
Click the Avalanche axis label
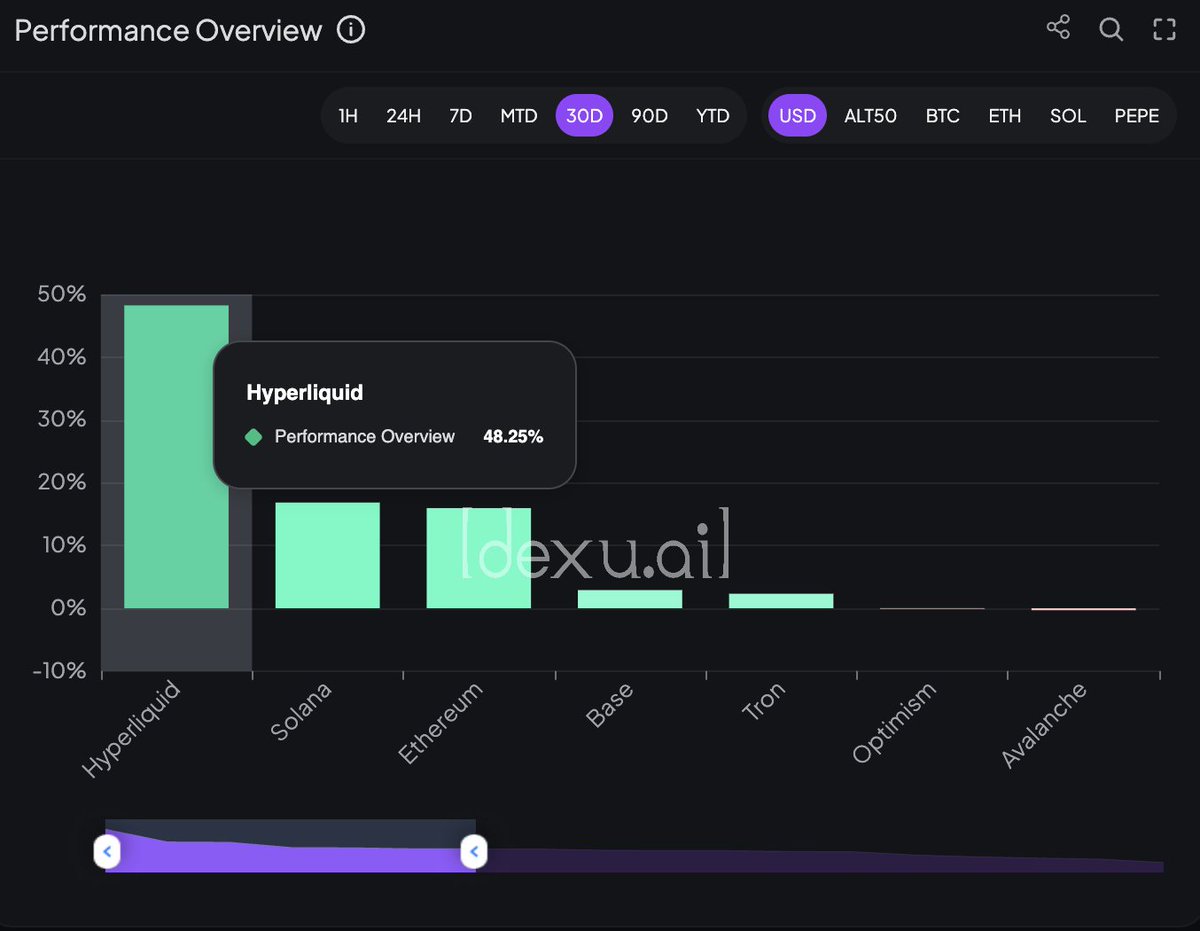click(1043, 726)
